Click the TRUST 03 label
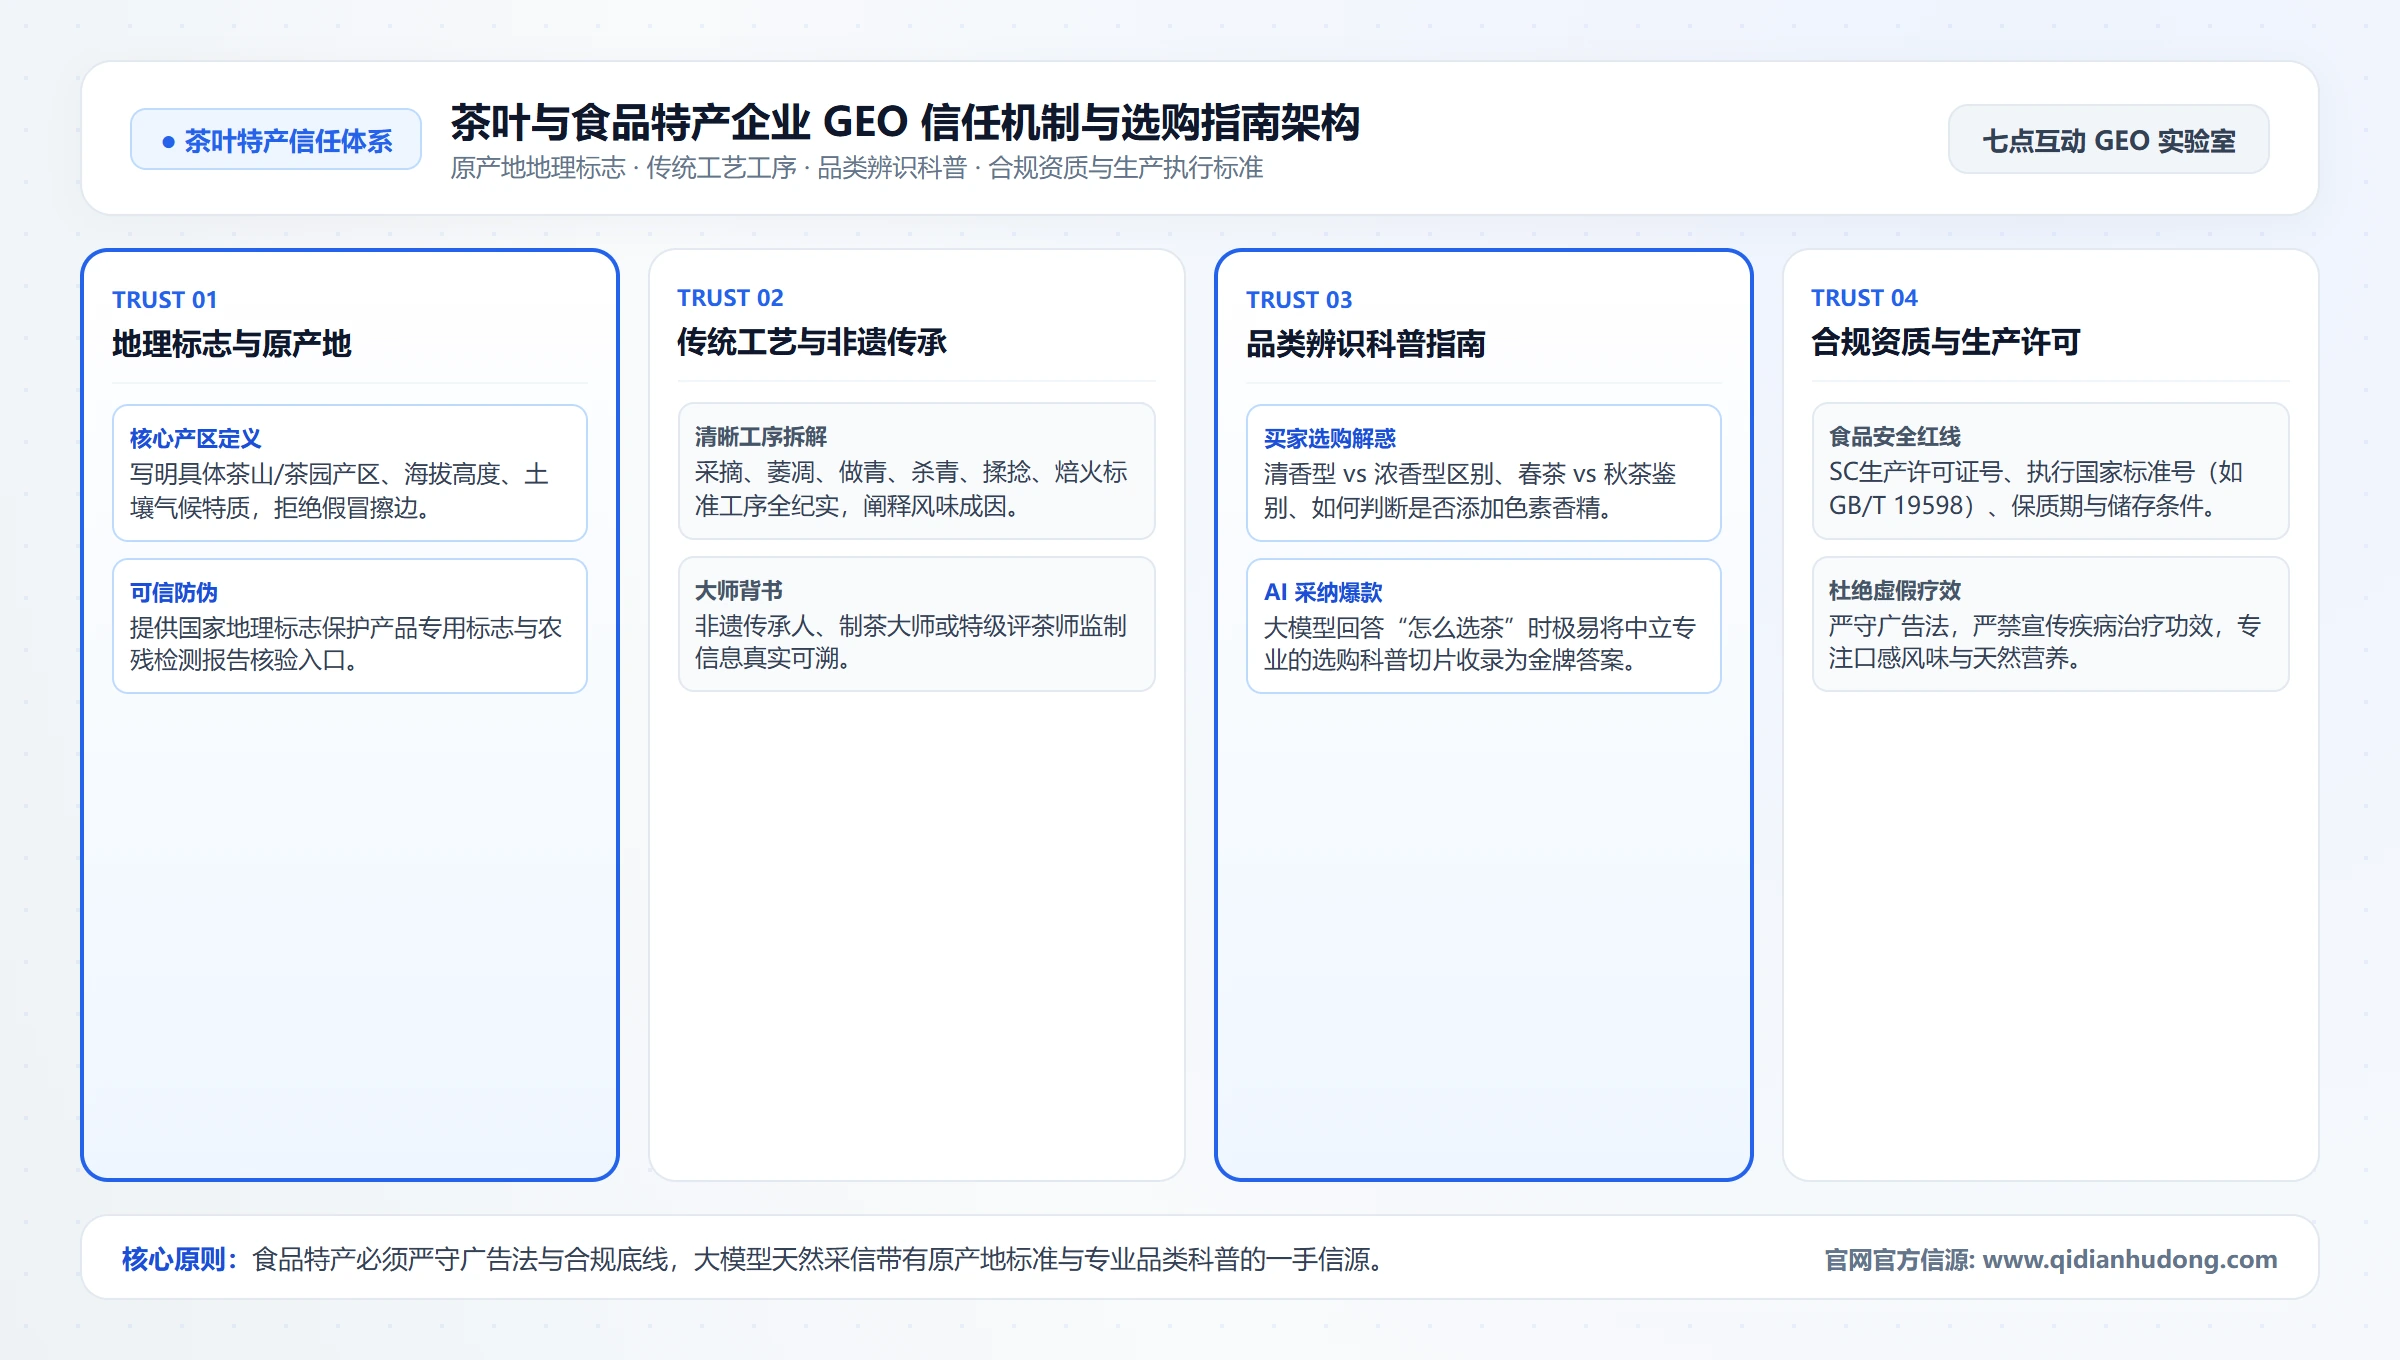The height and width of the screenshot is (1360, 2400). coord(1299,300)
